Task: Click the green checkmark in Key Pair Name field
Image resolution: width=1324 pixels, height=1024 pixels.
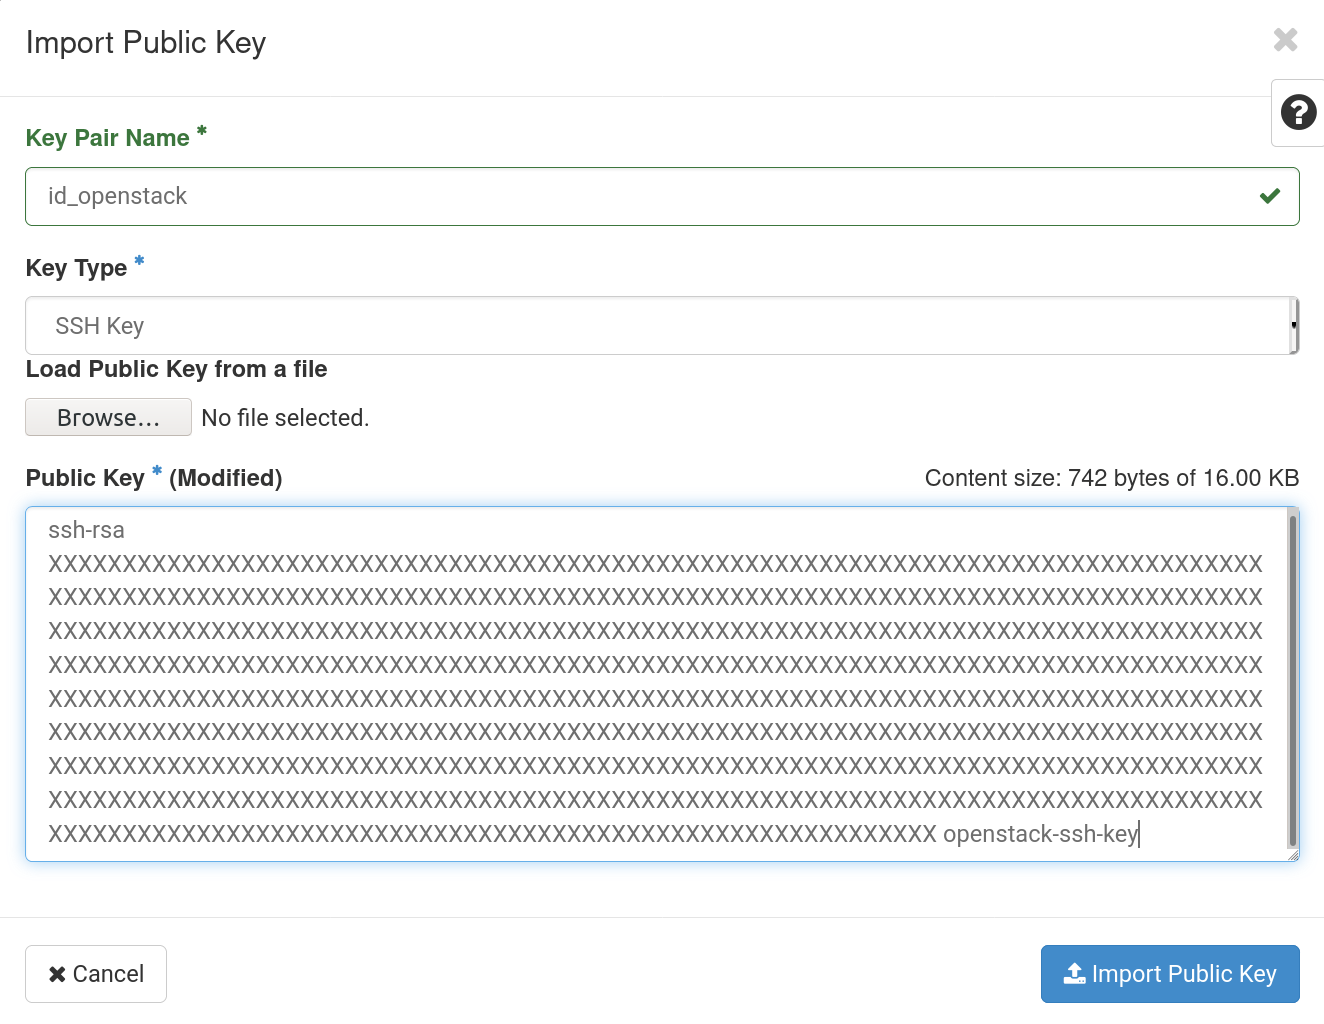Action: [1270, 196]
